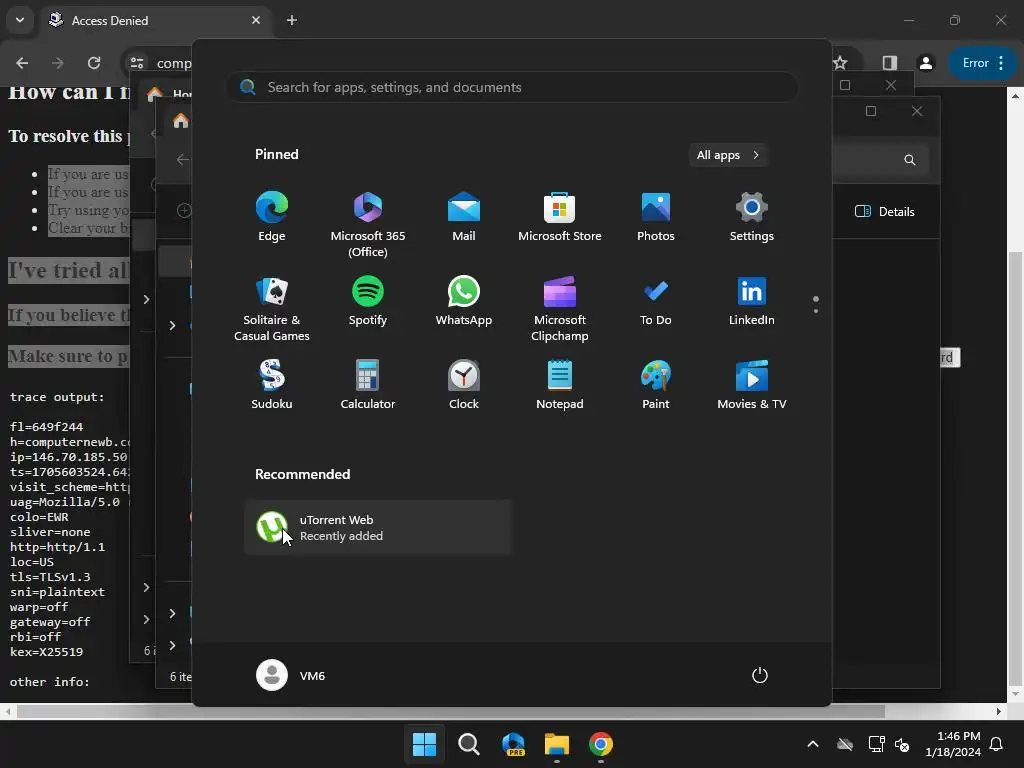Click Chrome's back arrow
Viewport: 1024px width, 768px height.
(x=22, y=63)
